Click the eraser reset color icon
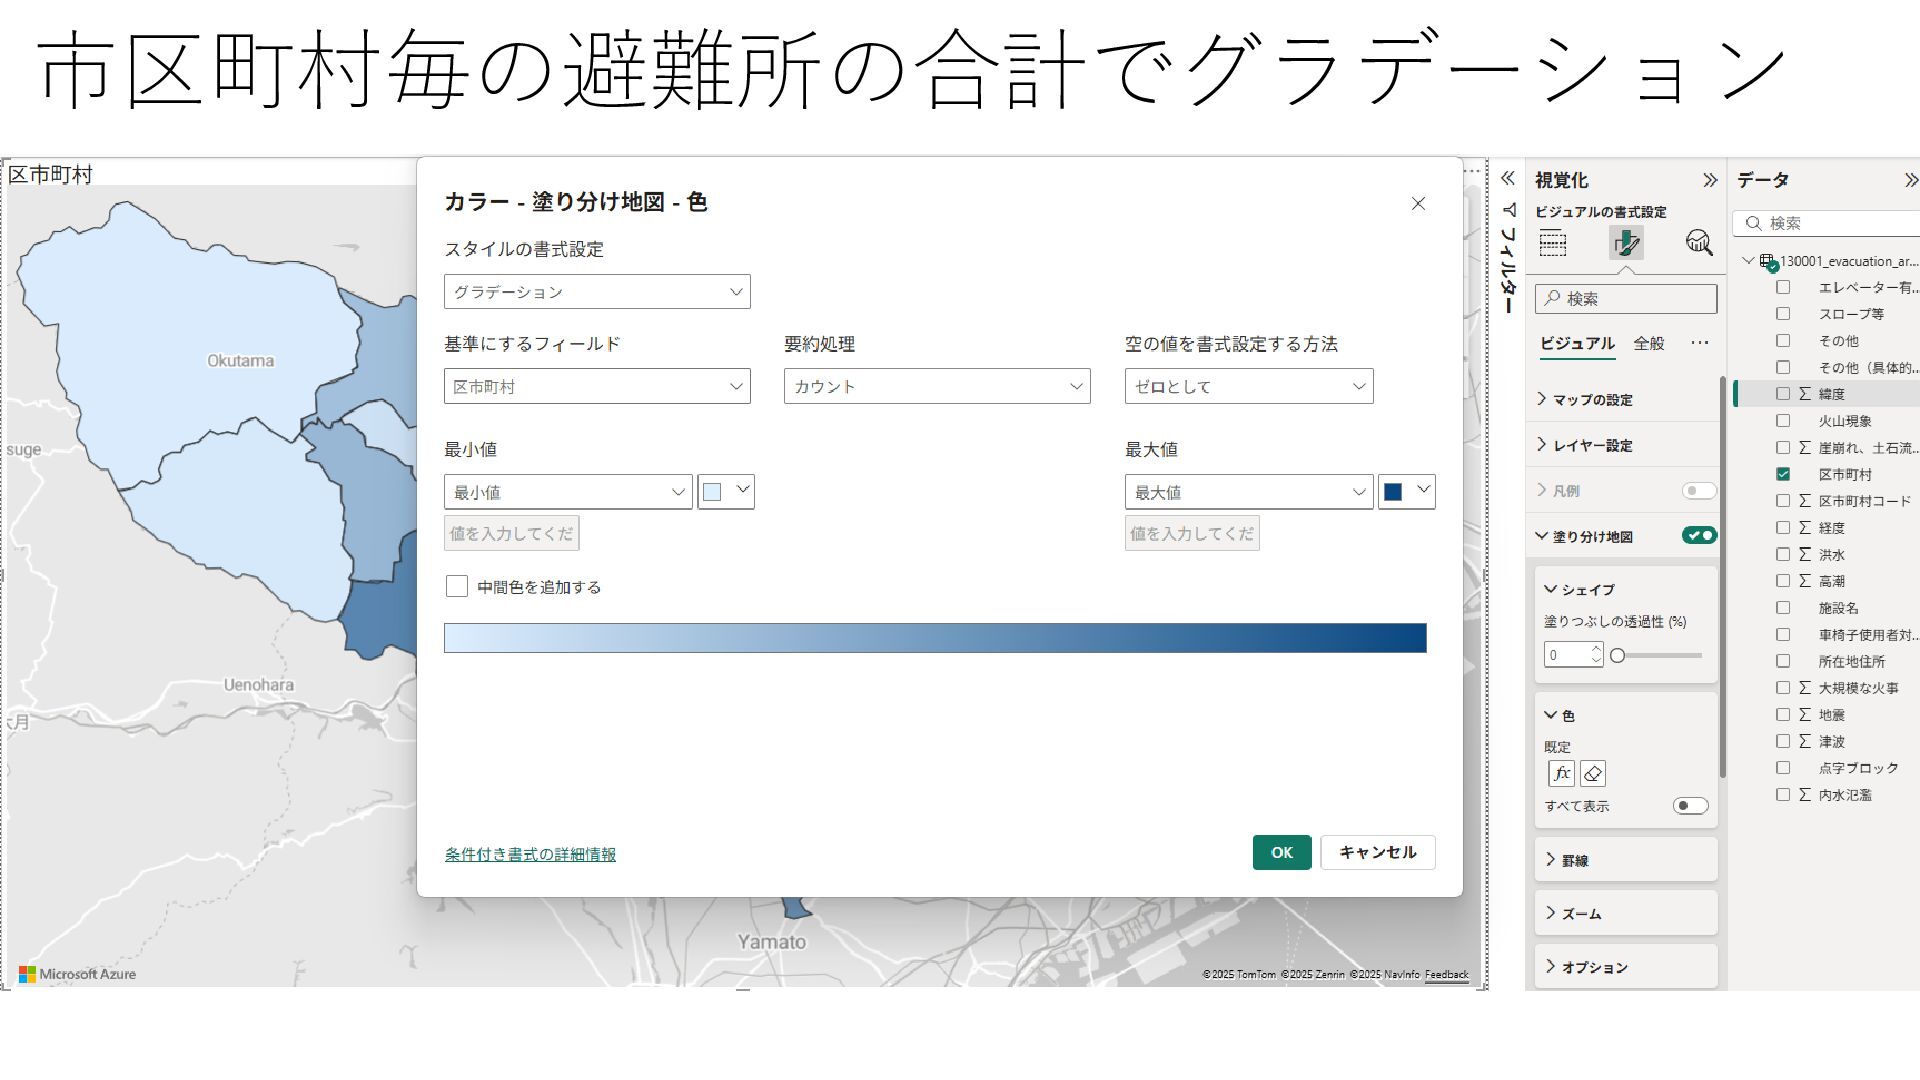This screenshot has width=1920, height=1080. [x=1593, y=773]
